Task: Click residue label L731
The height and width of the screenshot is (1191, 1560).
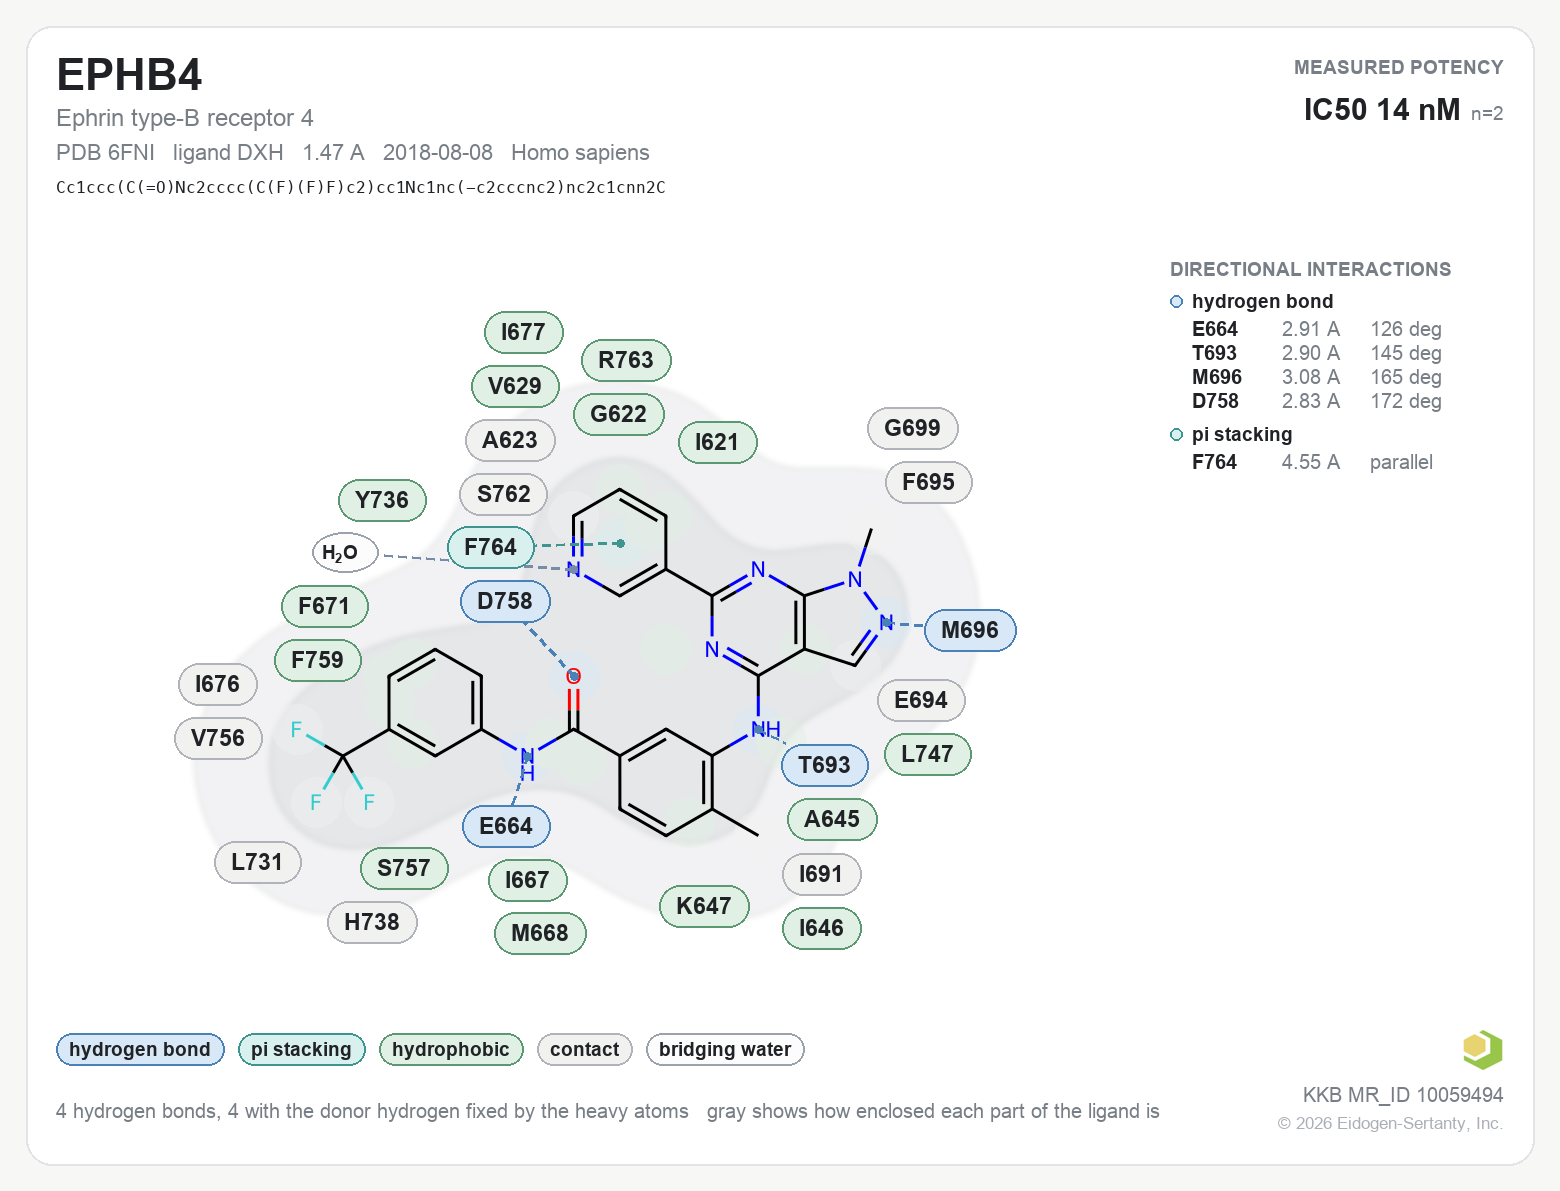Action: click(x=258, y=862)
